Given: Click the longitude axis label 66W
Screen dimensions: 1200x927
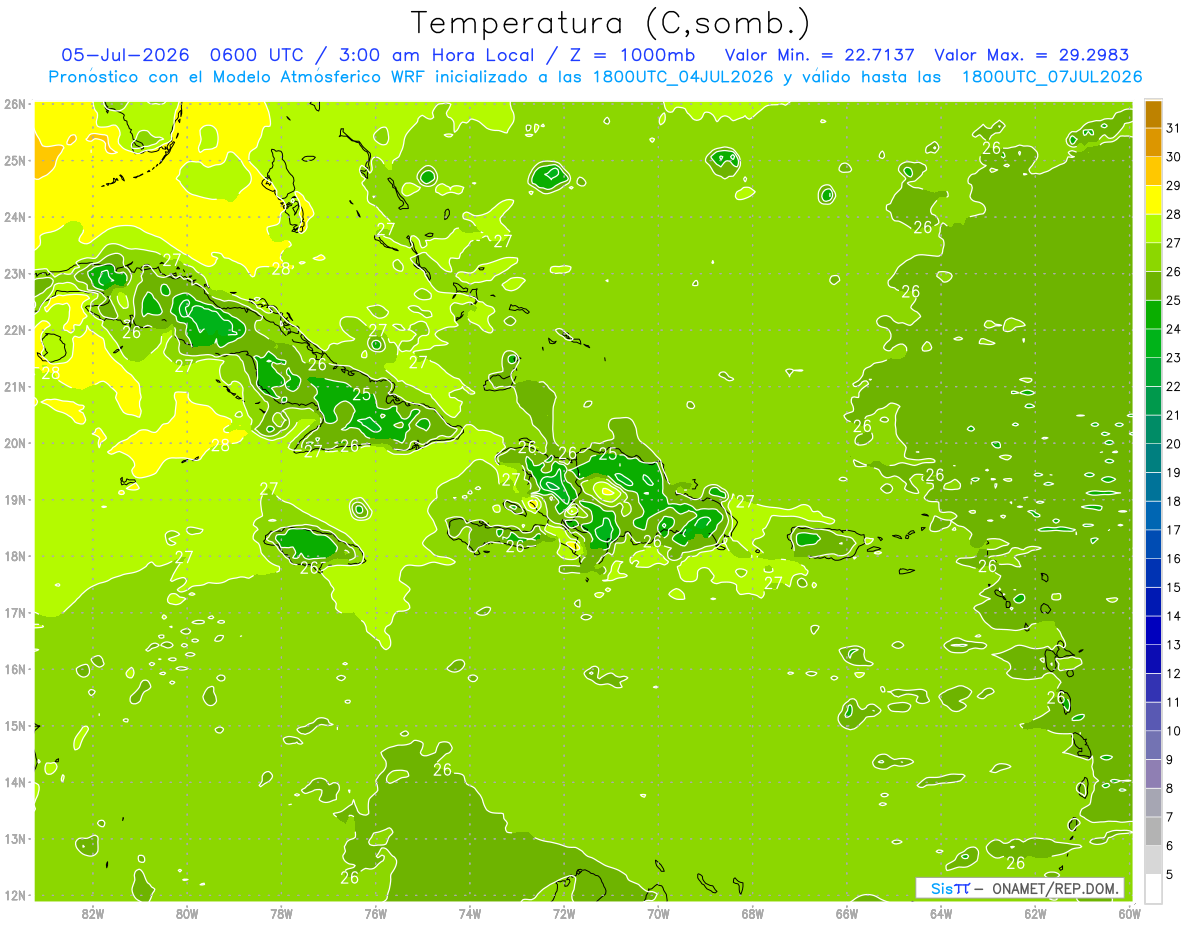Looking at the screenshot, I should [x=847, y=913].
